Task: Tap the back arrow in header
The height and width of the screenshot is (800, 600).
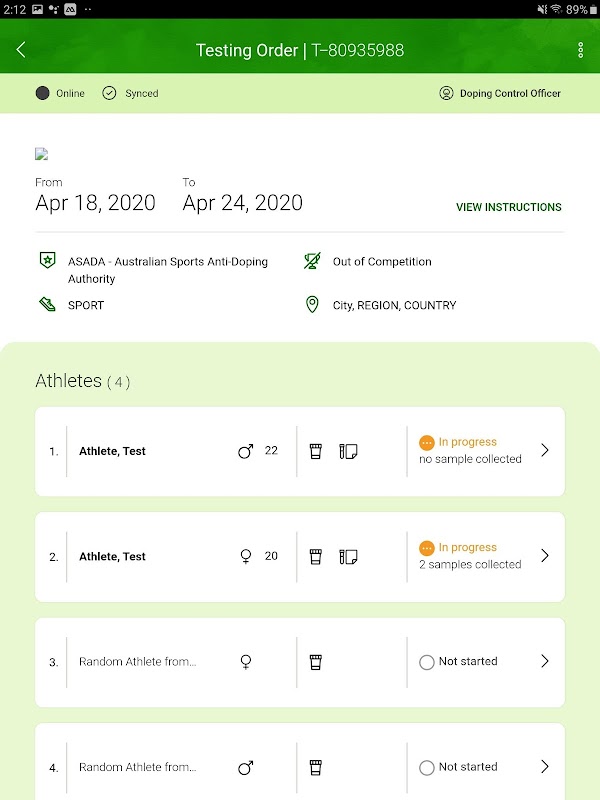Action: (21, 50)
